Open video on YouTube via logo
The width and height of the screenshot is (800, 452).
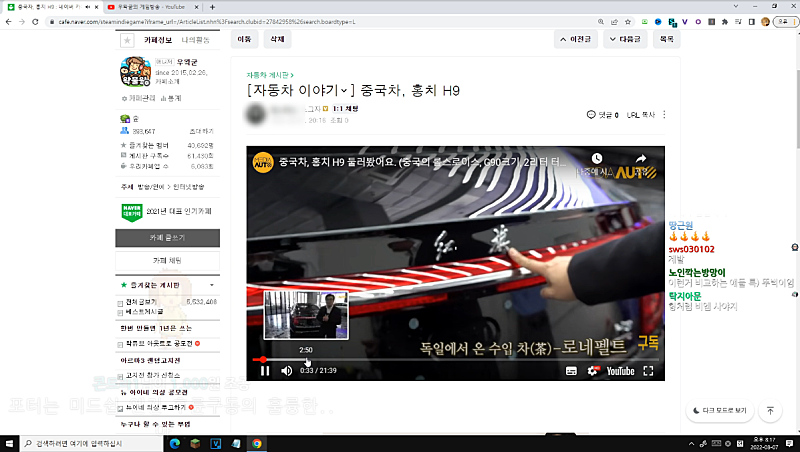620,371
